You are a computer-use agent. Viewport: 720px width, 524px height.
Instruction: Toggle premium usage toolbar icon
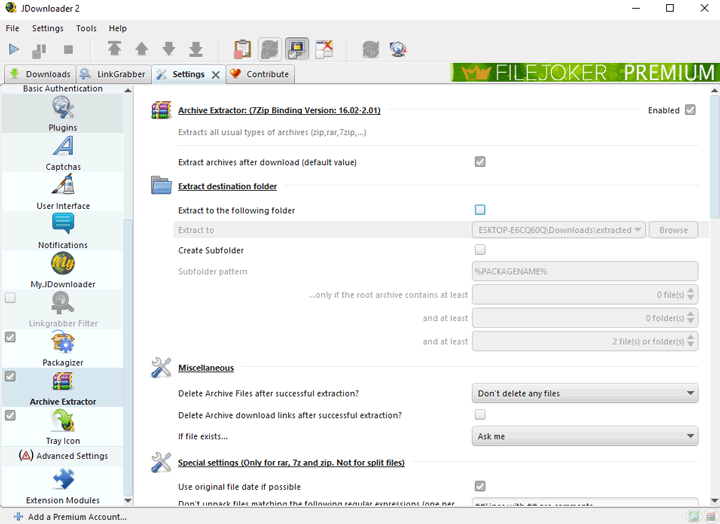coord(297,49)
